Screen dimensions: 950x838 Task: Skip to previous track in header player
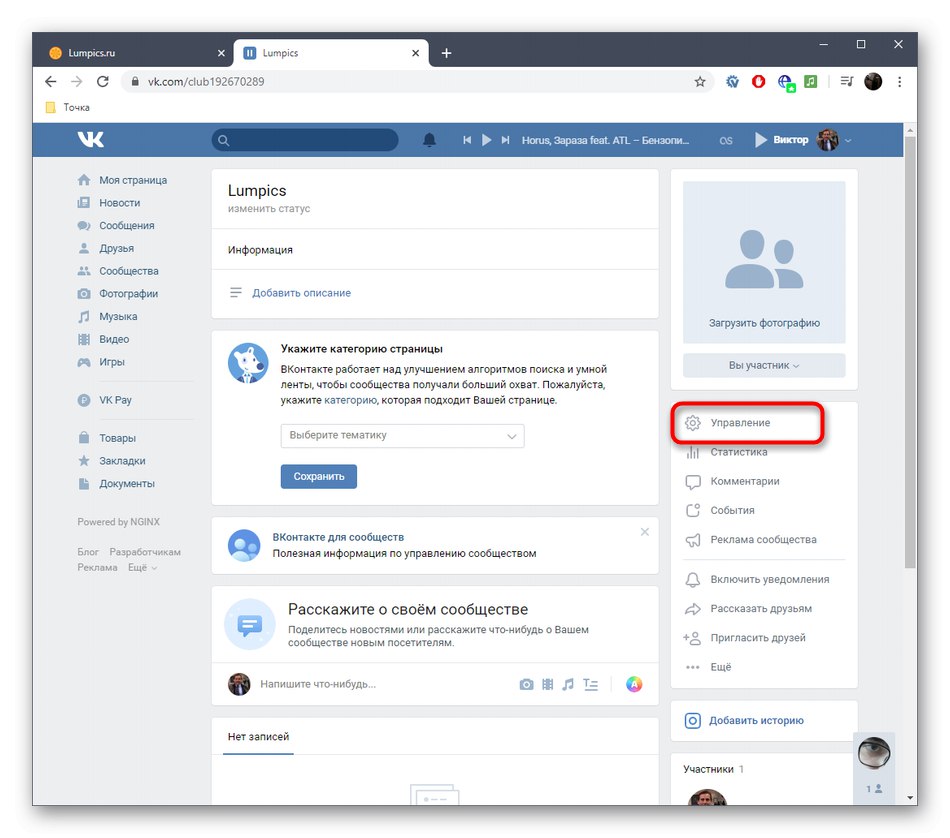tap(467, 140)
